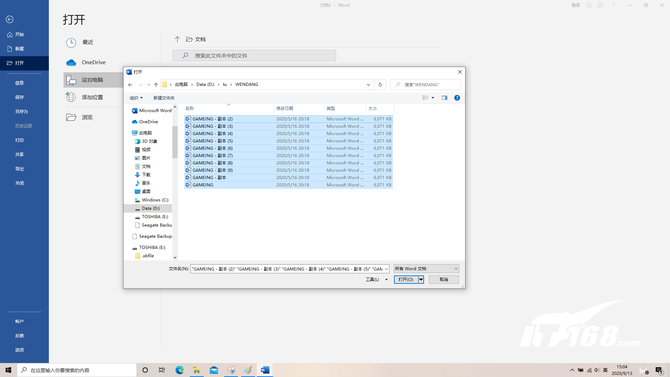This screenshot has height=377, width=670.
Task: Click the dialog's Up one level arrow
Action: 156,85
